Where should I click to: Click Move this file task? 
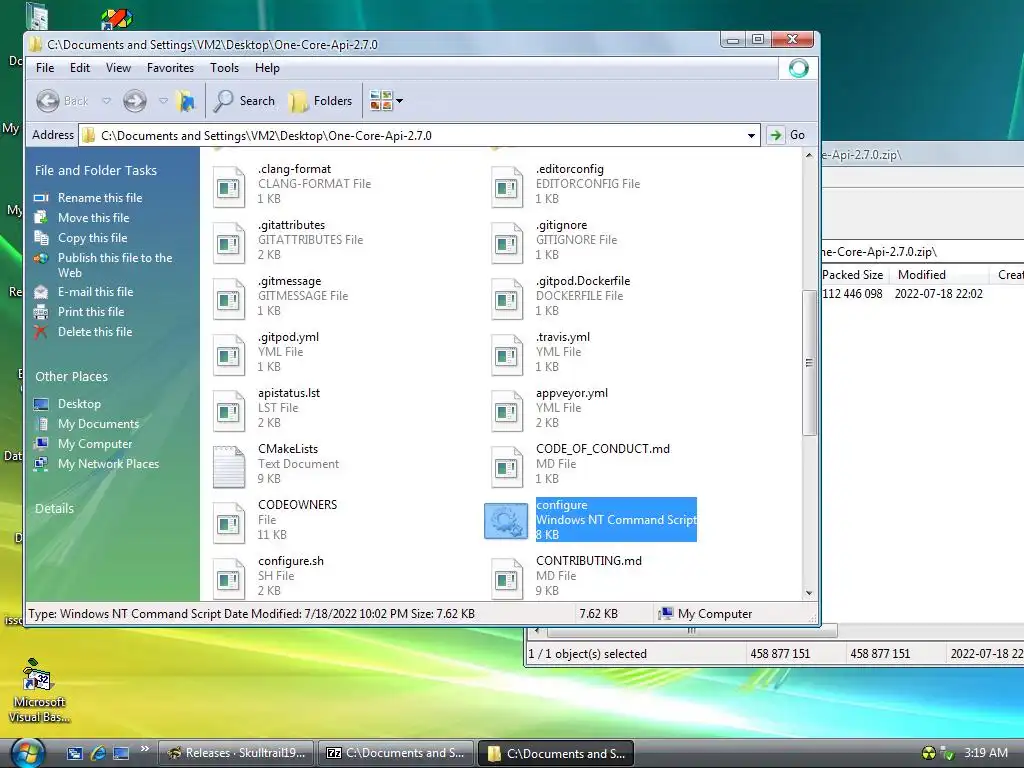click(93, 218)
